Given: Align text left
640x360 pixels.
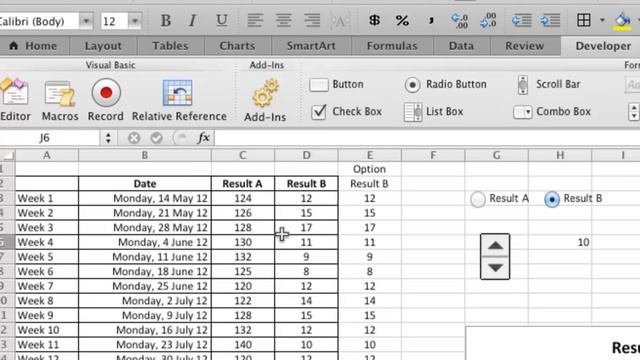Looking at the screenshot, I should 255,20.
